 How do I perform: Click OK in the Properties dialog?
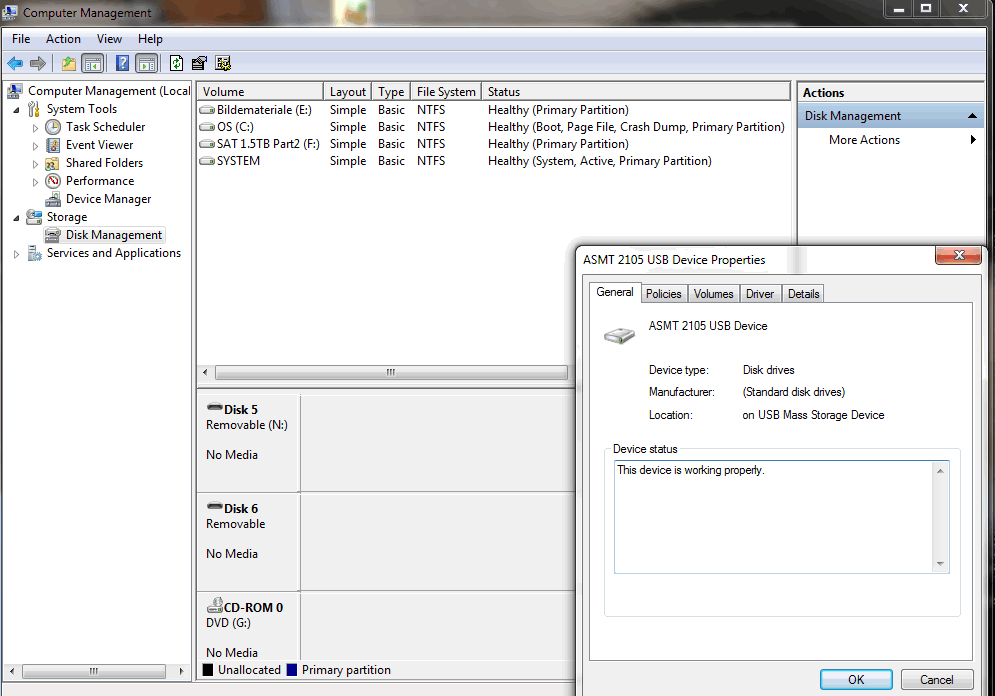(856, 680)
